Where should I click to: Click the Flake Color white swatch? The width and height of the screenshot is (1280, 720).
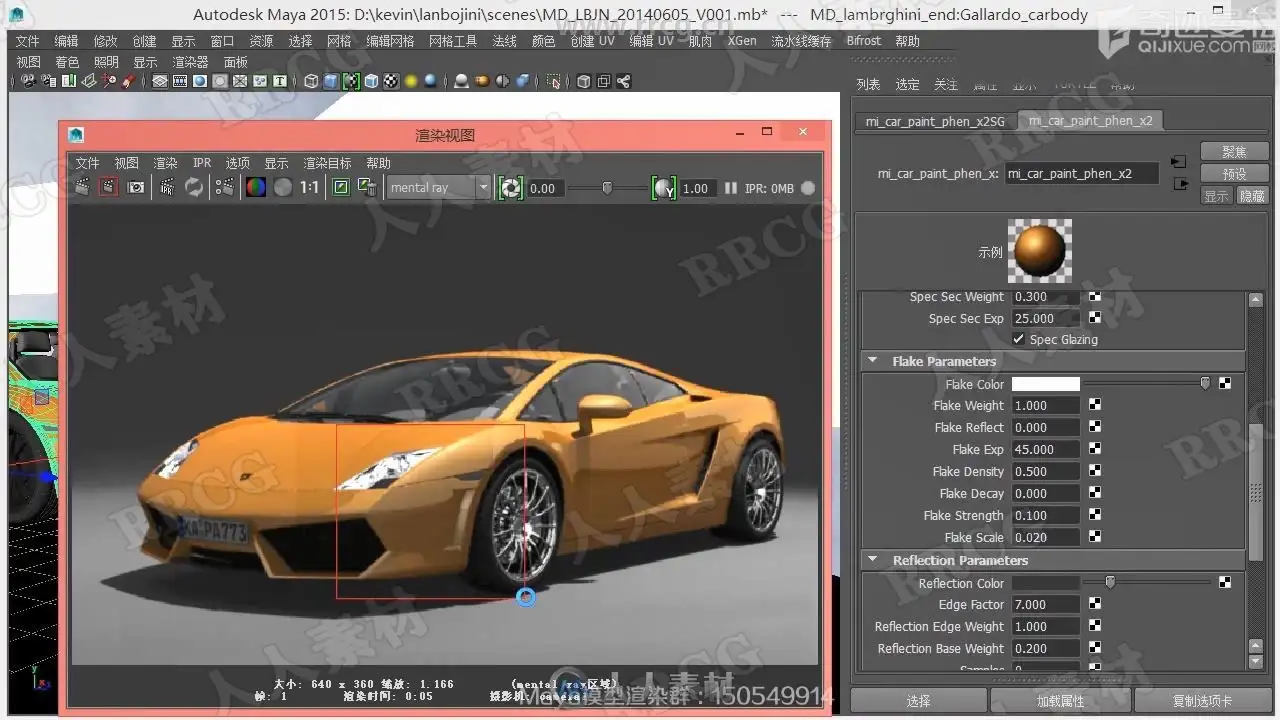(x=1046, y=384)
